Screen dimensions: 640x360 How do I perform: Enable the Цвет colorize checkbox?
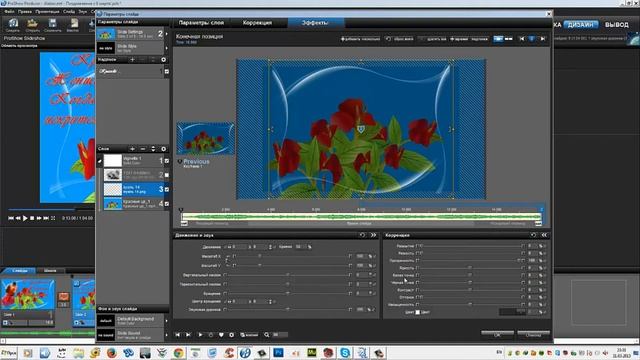click(418, 312)
